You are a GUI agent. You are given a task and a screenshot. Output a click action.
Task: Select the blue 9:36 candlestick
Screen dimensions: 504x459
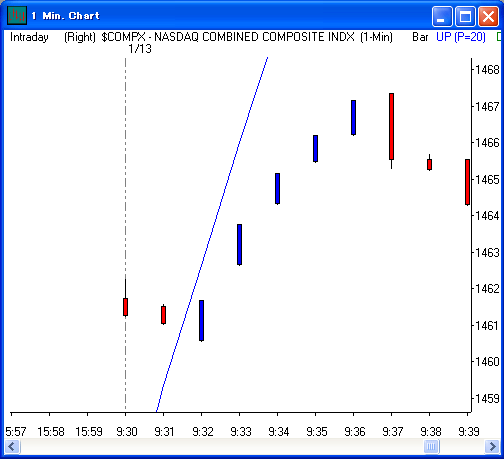click(x=353, y=117)
